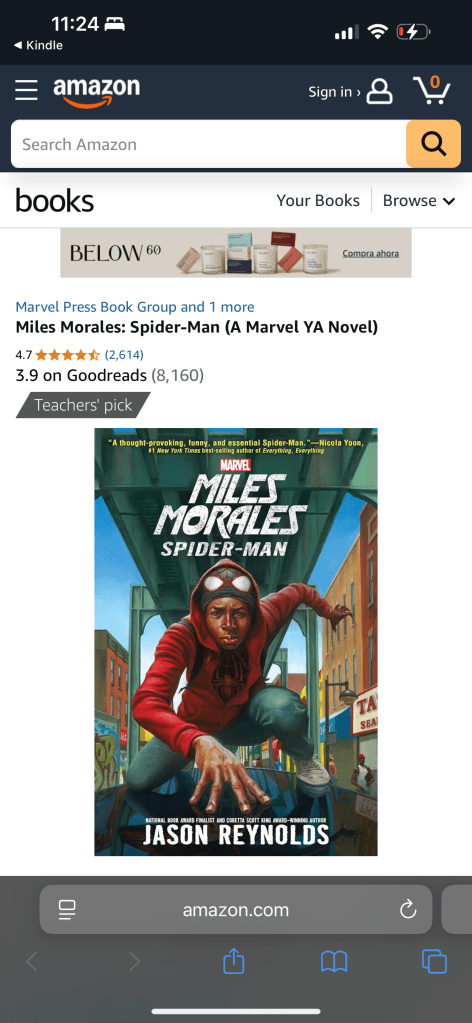Screen dimensions: 472x1023
Task: Open the shopping cart
Action: (432, 90)
